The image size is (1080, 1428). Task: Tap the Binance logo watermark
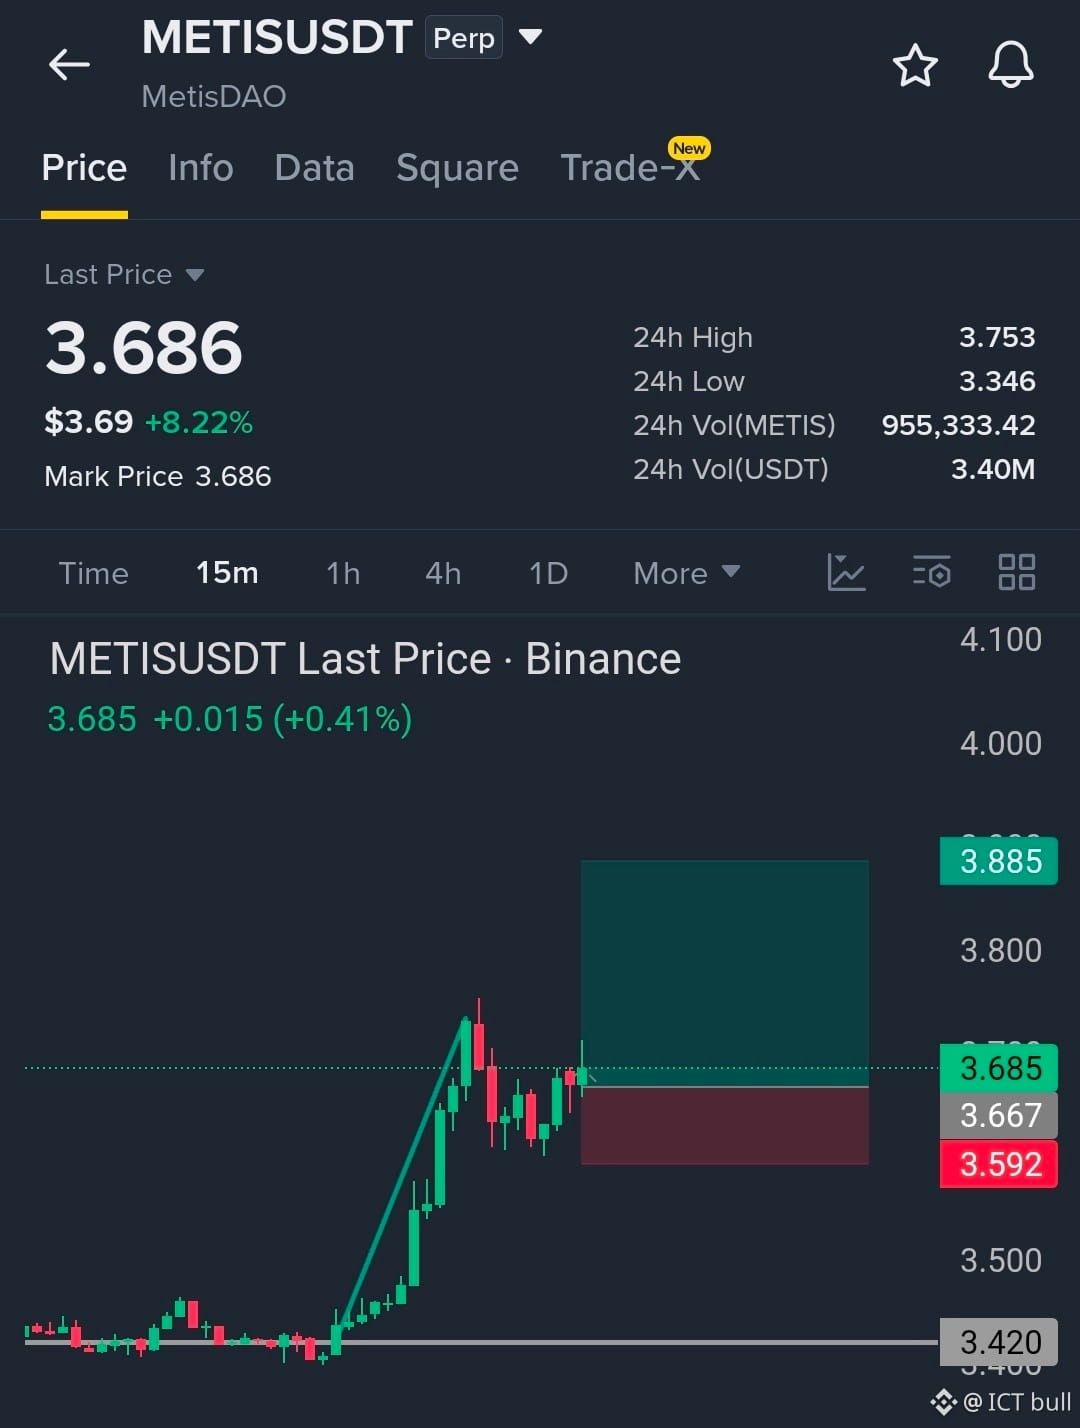coord(943,1402)
